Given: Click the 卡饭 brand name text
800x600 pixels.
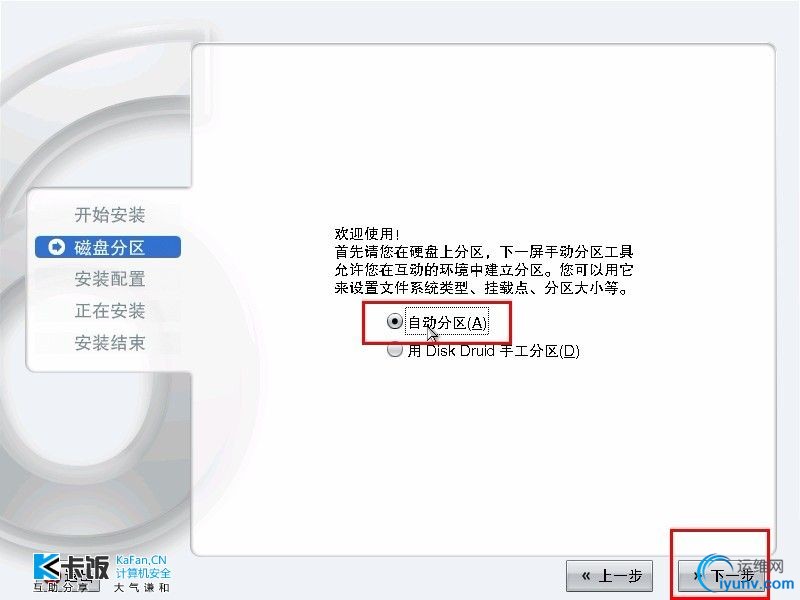Looking at the screenshot, I should [86, 567].
